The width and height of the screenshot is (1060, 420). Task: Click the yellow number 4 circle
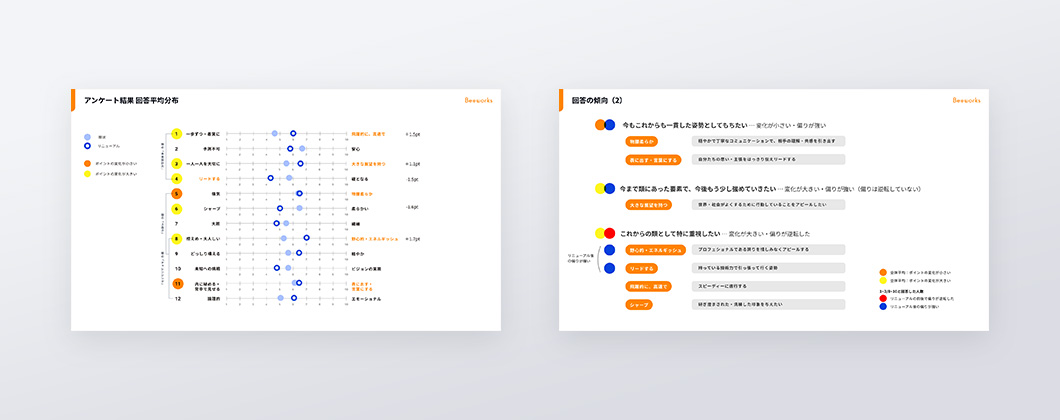tap(176, 178)
